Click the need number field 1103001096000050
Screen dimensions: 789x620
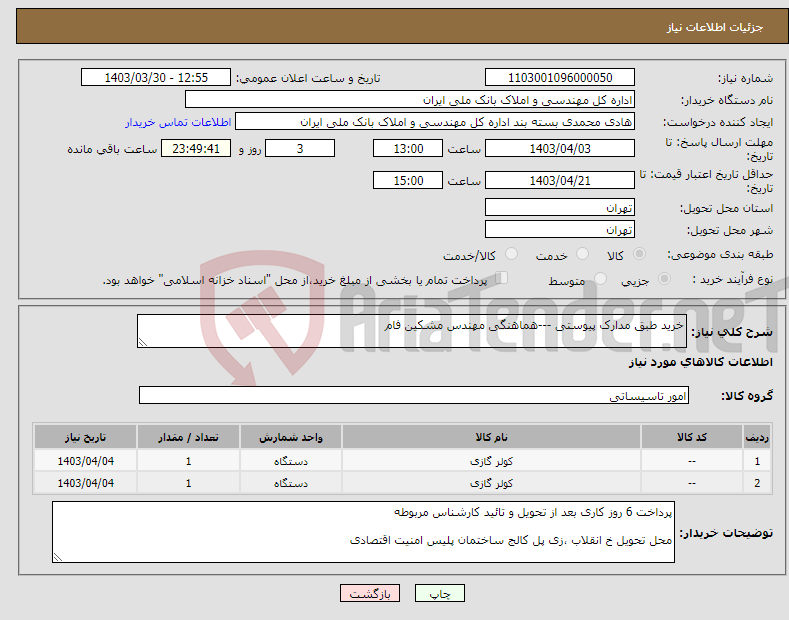click(560, 78)
